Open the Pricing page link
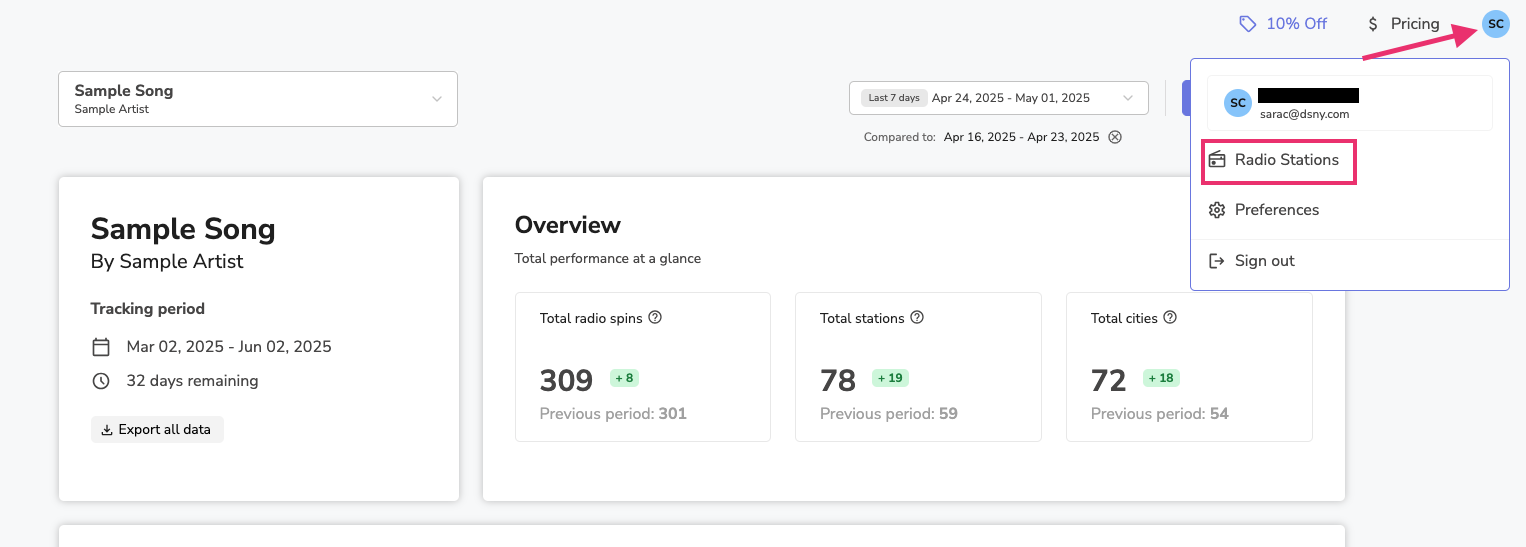Image resolution: width=1526 pixels, height=547 pixels. 1403,24
